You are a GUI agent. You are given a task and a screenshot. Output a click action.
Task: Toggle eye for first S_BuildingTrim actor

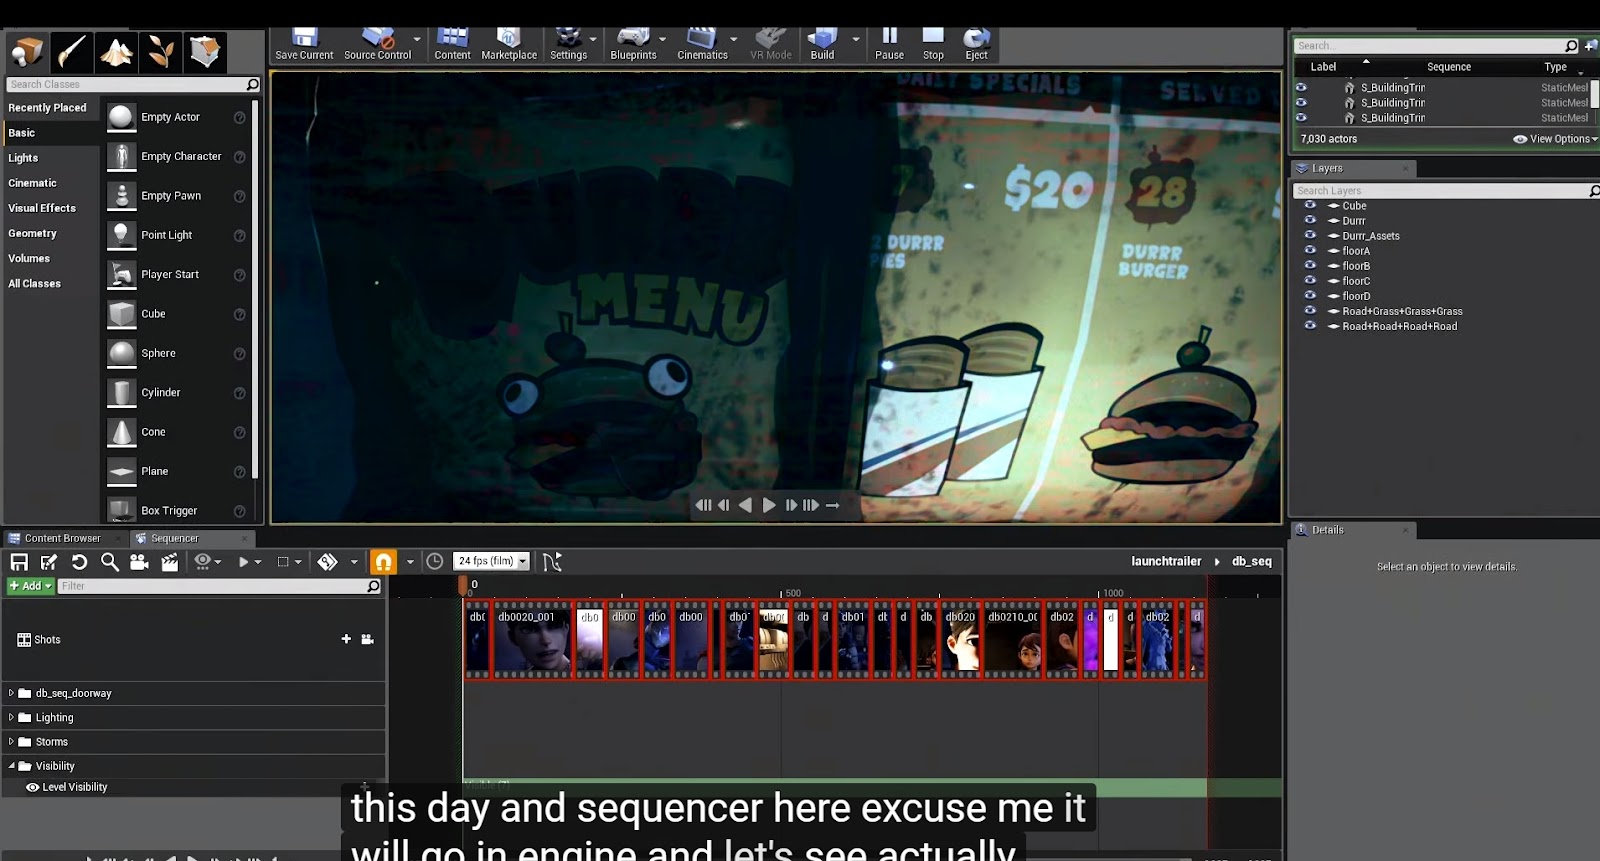1301,87
